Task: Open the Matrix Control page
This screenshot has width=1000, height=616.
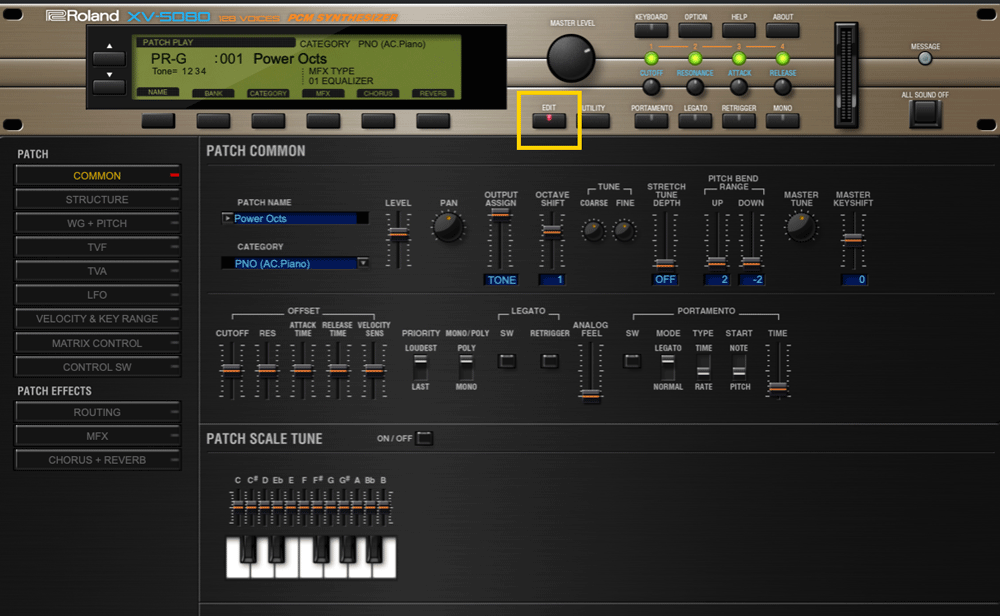Action: [x=98, y=343]
